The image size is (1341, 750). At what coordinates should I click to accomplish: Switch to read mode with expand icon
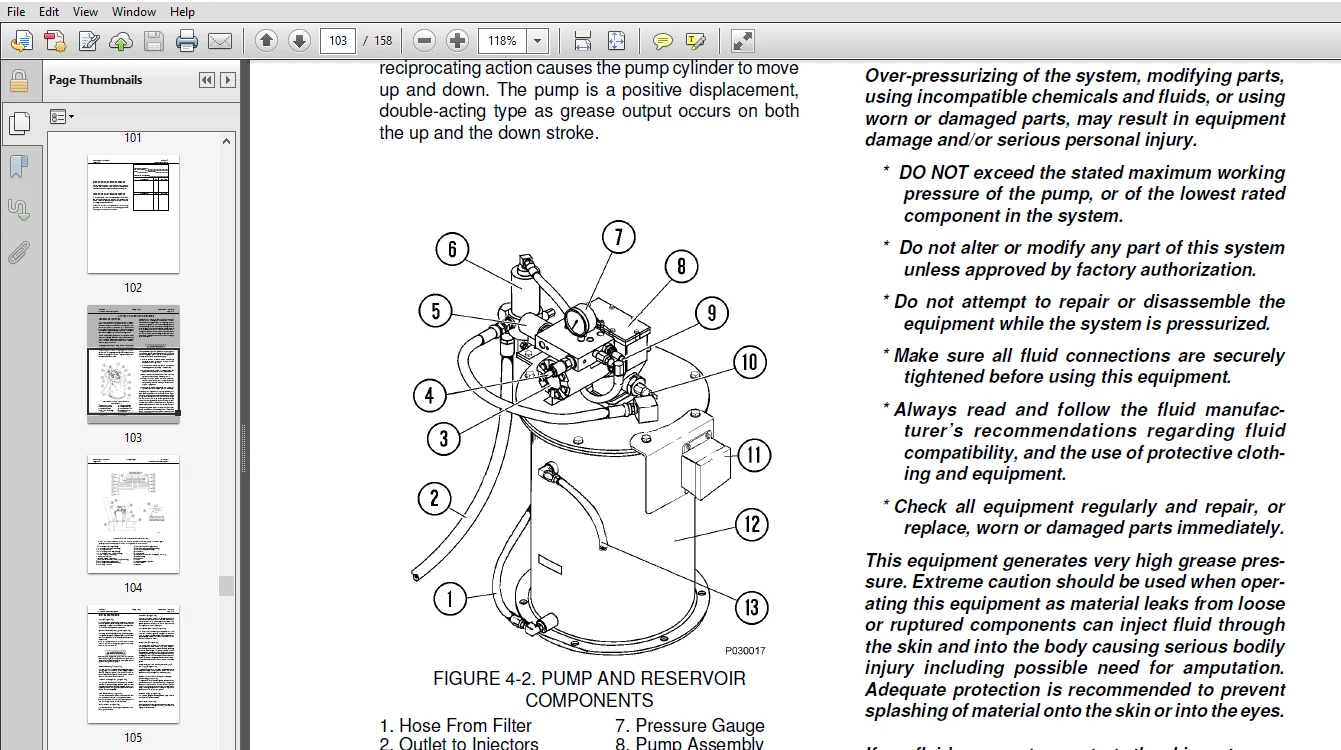(742, 41)
